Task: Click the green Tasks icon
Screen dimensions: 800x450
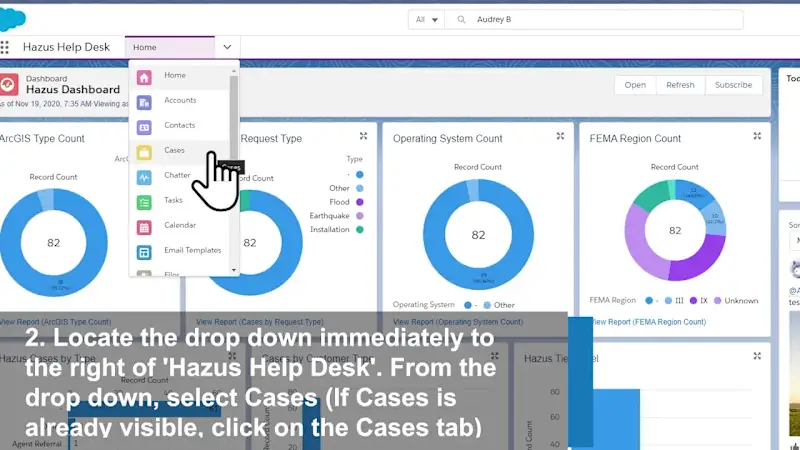Action: coord(144,203)
